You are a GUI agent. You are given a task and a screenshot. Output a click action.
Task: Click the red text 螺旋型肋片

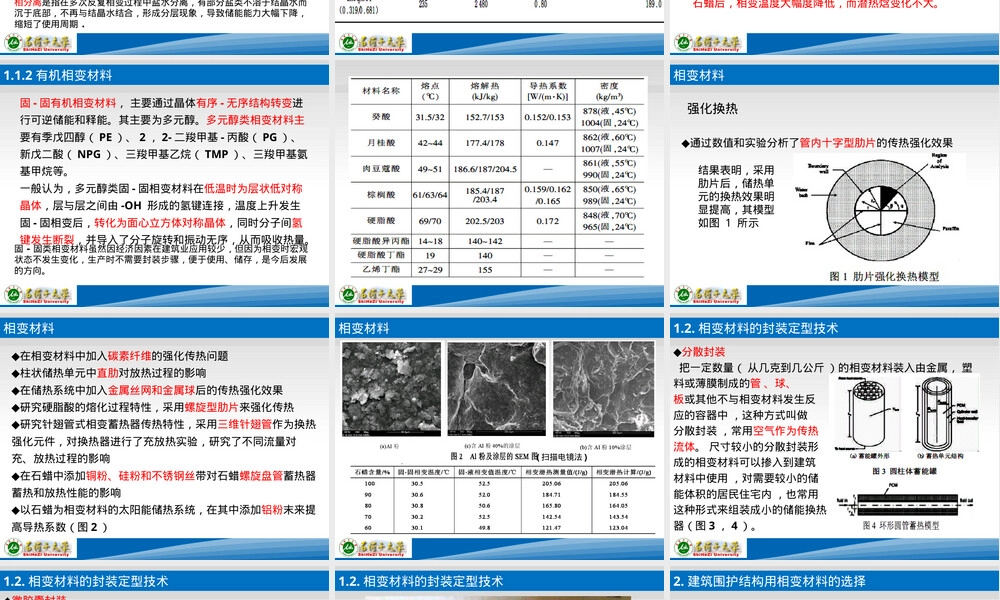pyautogui.click(x=212, y=407)
